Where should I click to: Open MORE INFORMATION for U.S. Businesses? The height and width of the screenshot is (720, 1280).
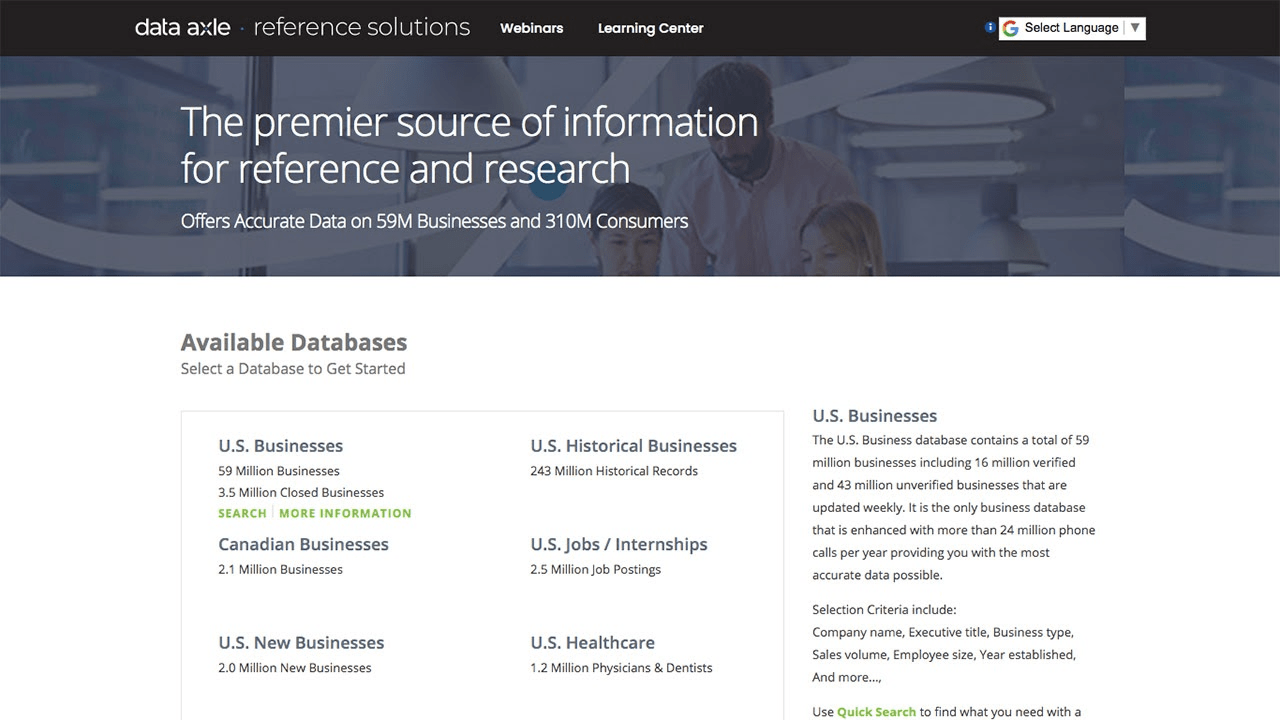(345, 513)
